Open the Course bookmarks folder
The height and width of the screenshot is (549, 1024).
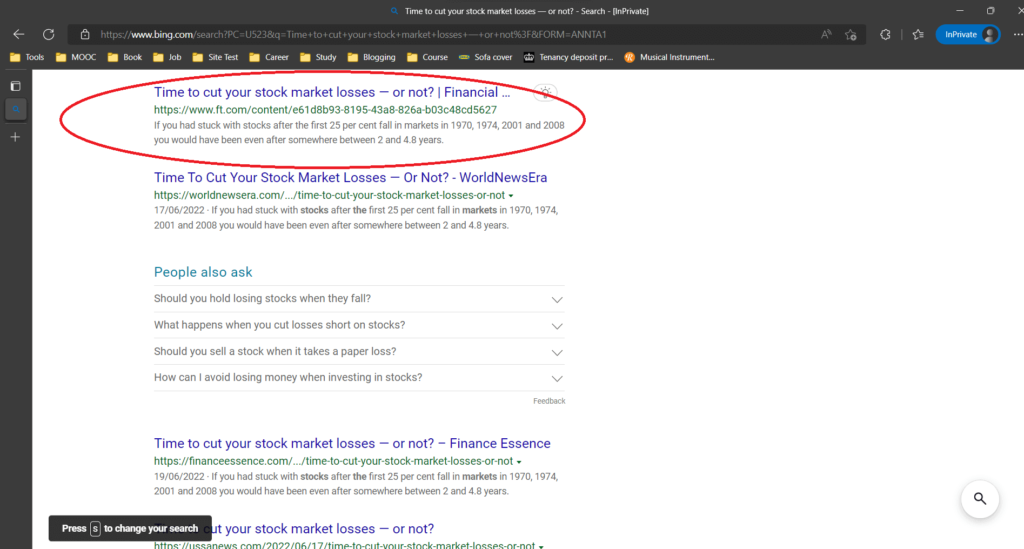click(x=427, y=57)
